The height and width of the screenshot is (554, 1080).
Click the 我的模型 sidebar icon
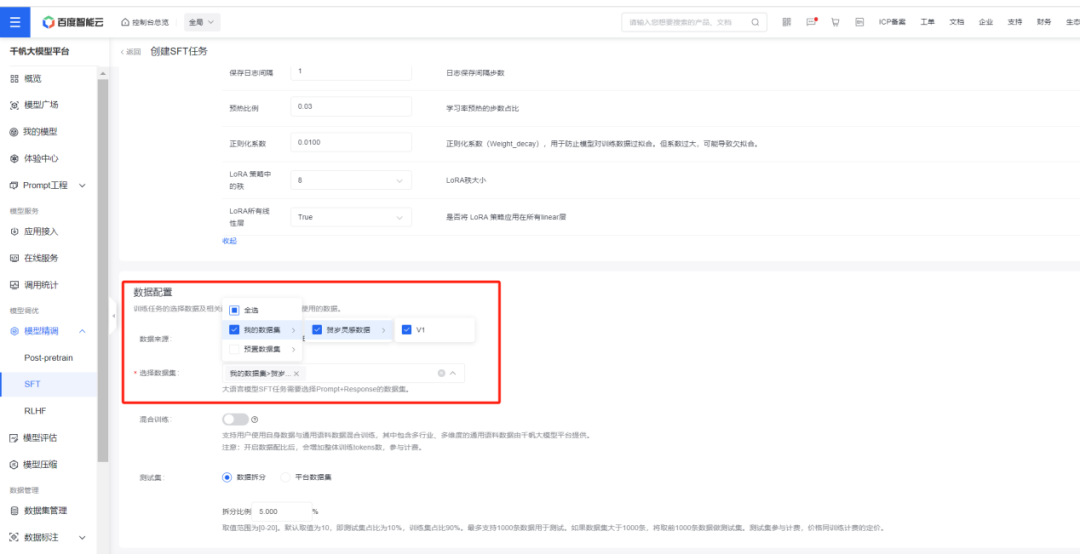coord(14,132)
